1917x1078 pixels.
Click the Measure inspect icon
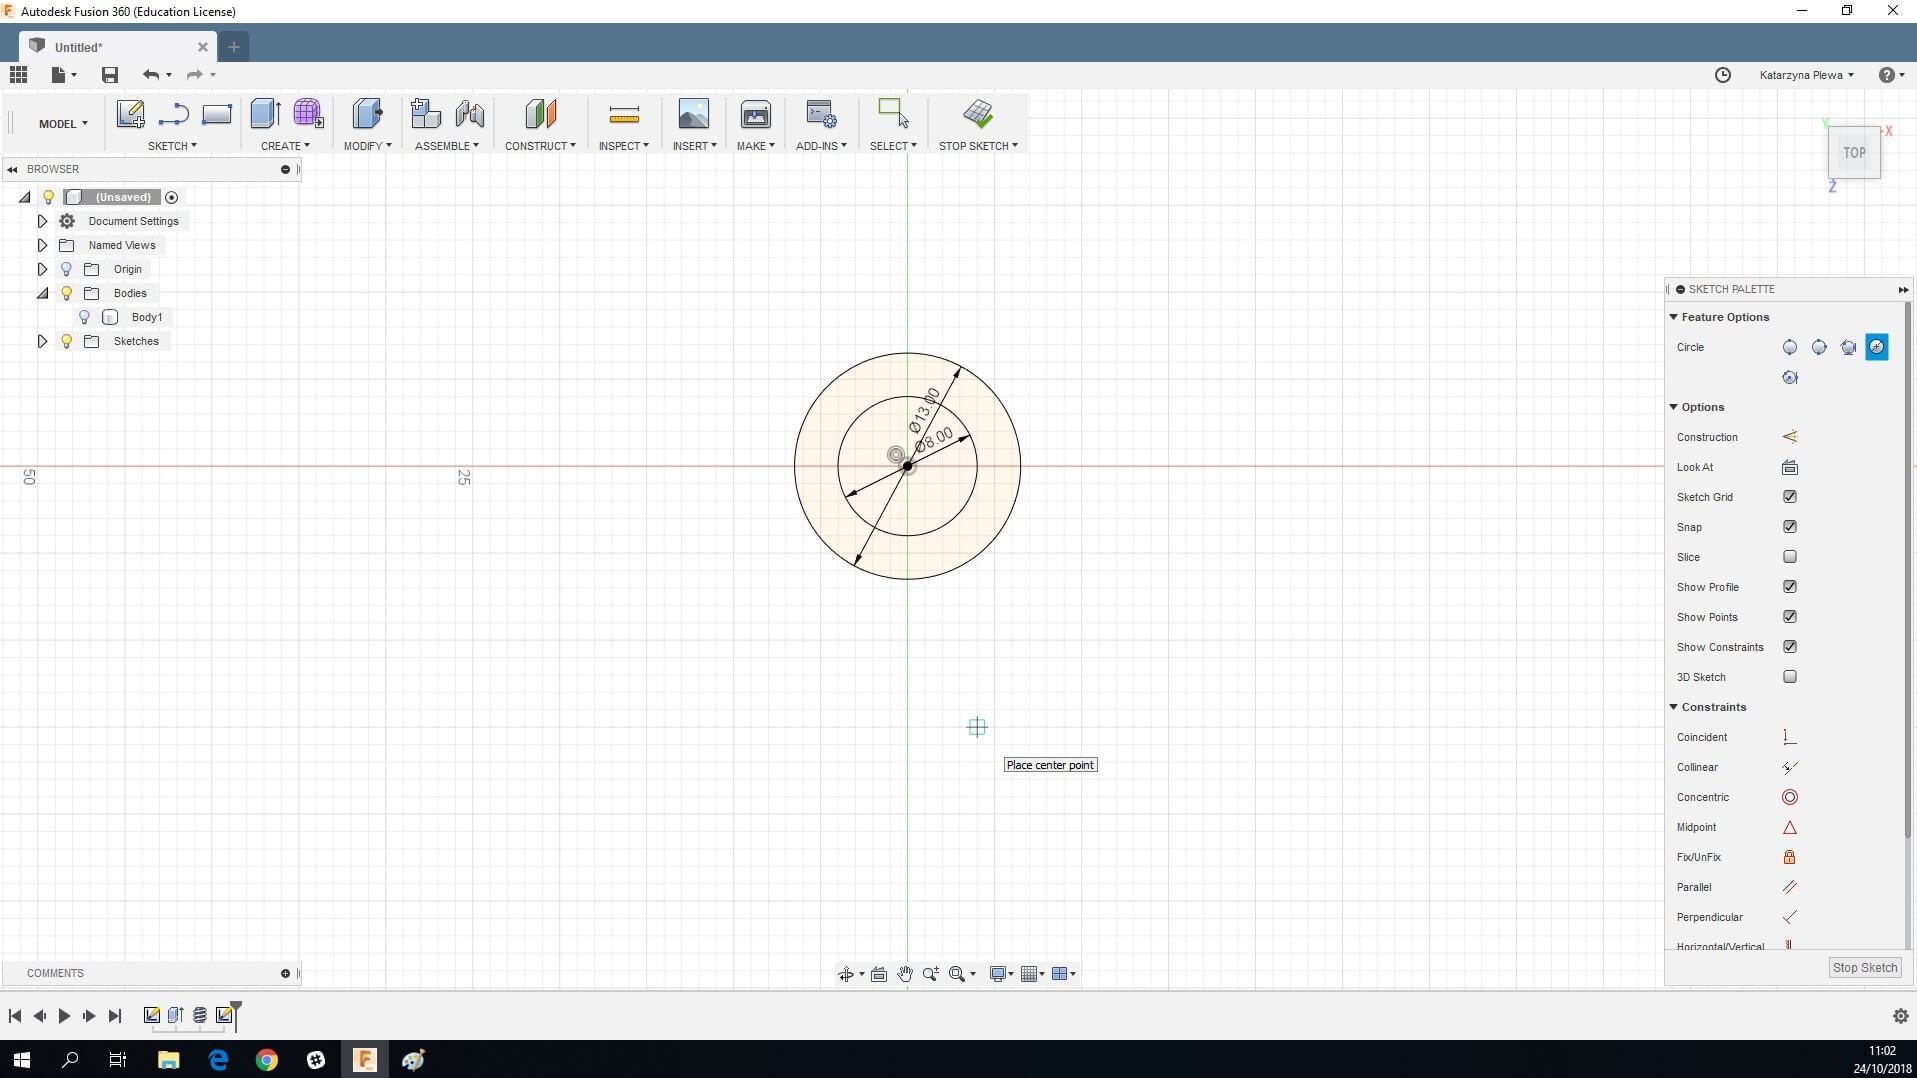623,115
